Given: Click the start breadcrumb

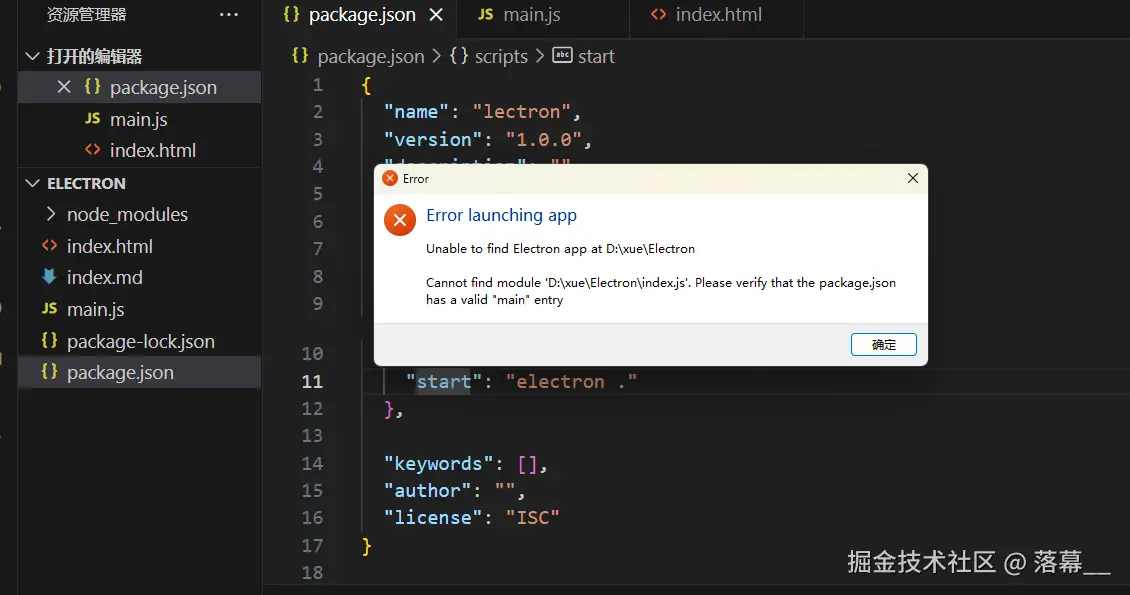Looking at the screenshot, I should click(x=596, y=56).
